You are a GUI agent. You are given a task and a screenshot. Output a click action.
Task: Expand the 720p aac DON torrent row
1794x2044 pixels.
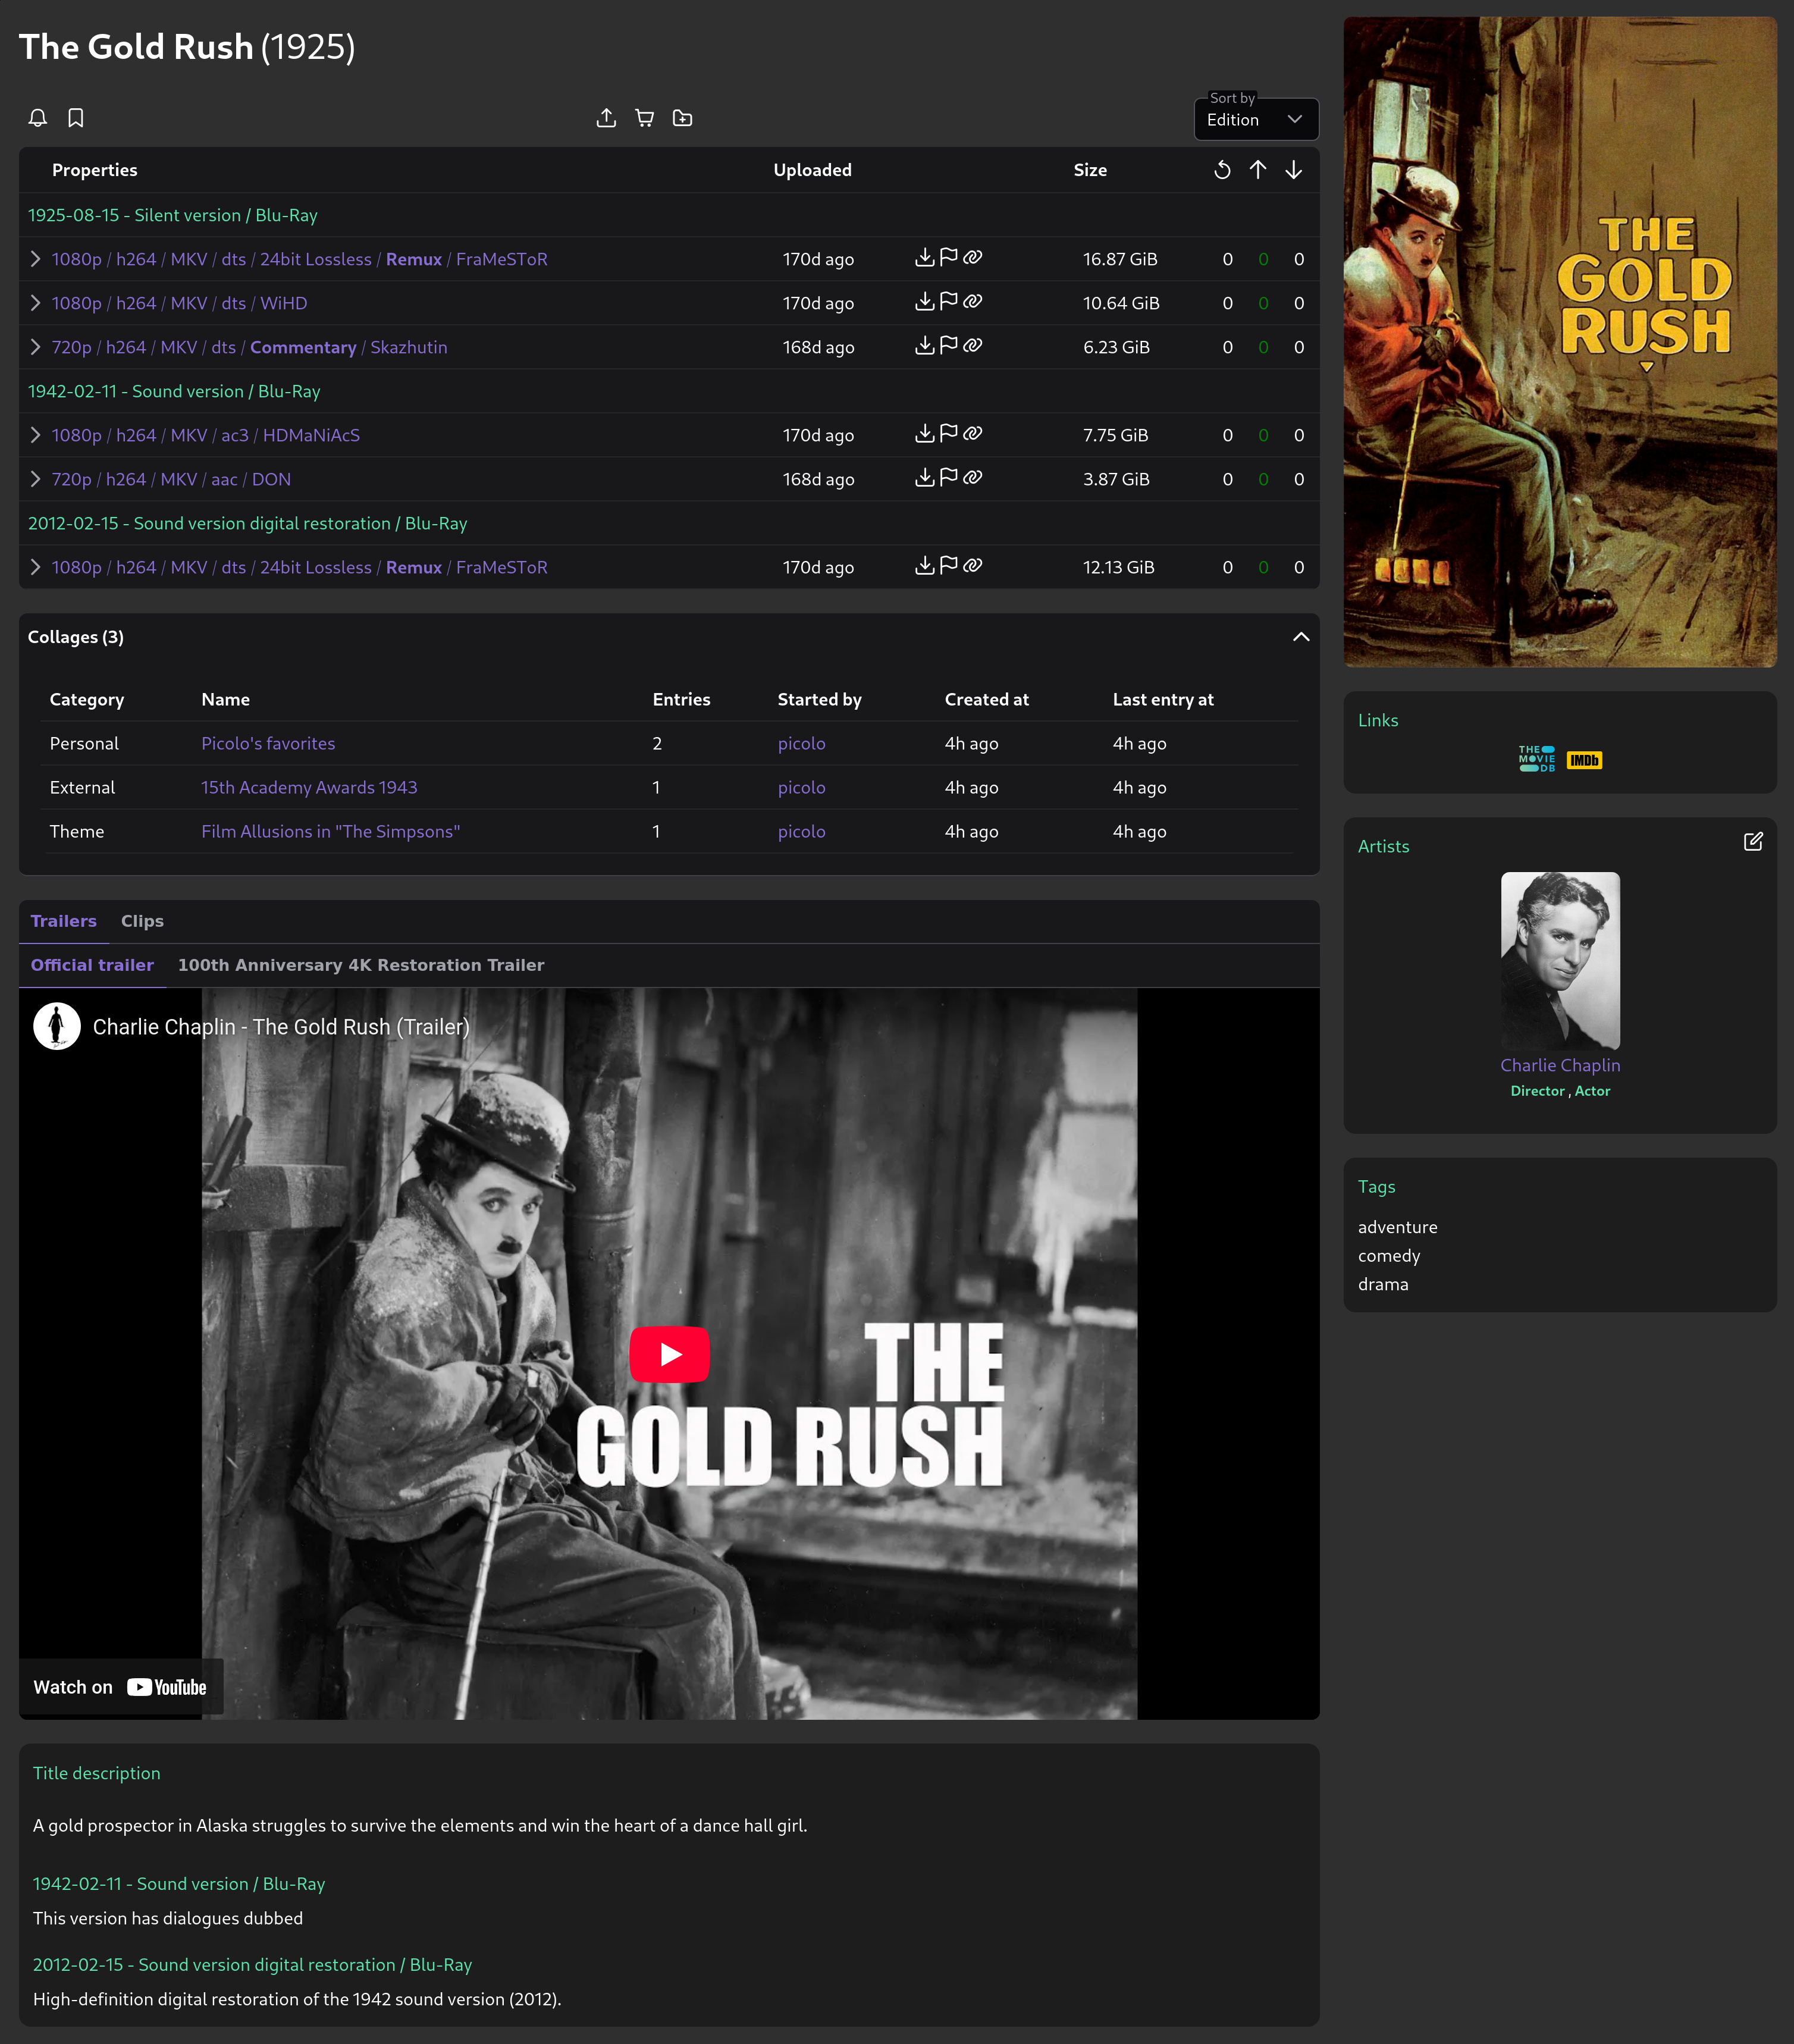(x=36, y=479)
